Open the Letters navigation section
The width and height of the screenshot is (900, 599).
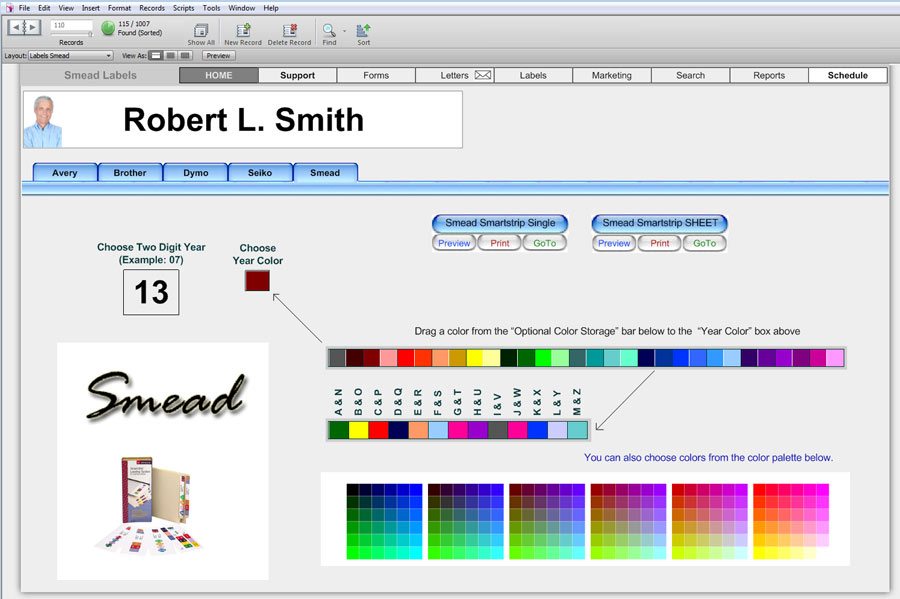455,75
